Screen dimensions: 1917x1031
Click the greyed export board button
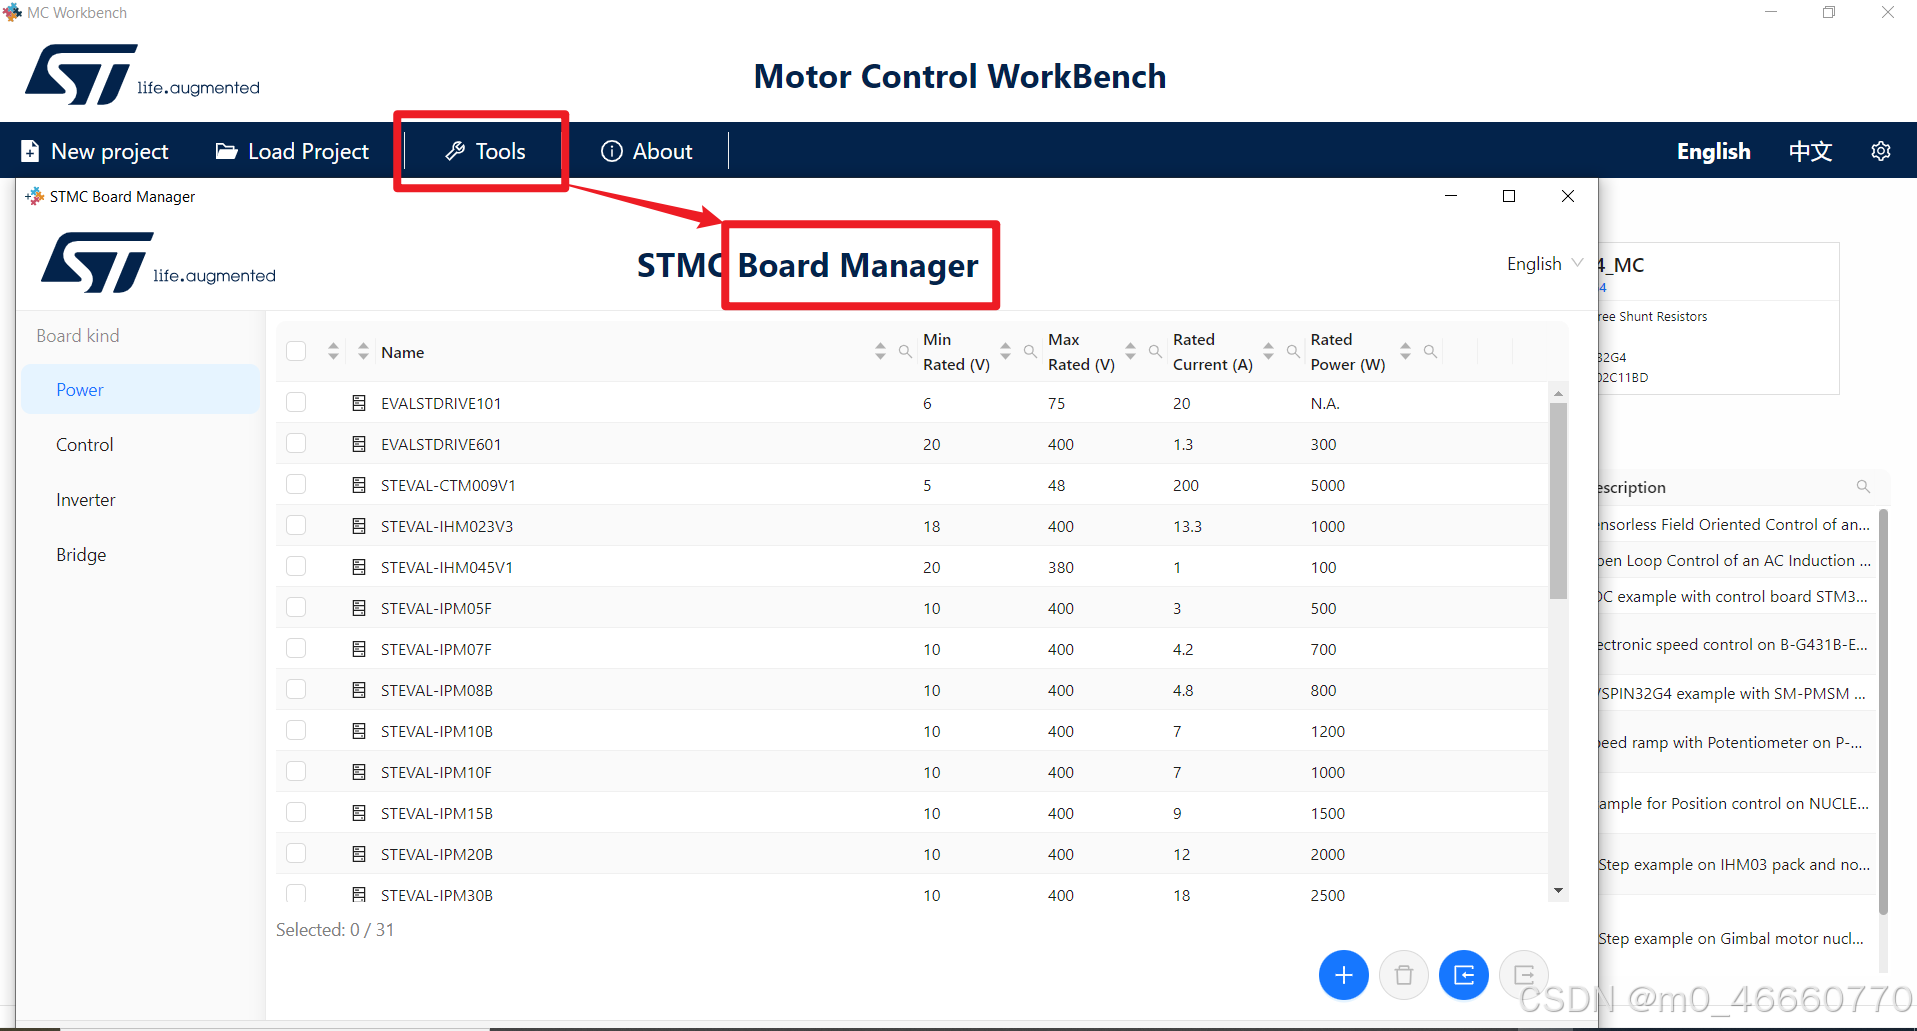(x=1524, y=975)
